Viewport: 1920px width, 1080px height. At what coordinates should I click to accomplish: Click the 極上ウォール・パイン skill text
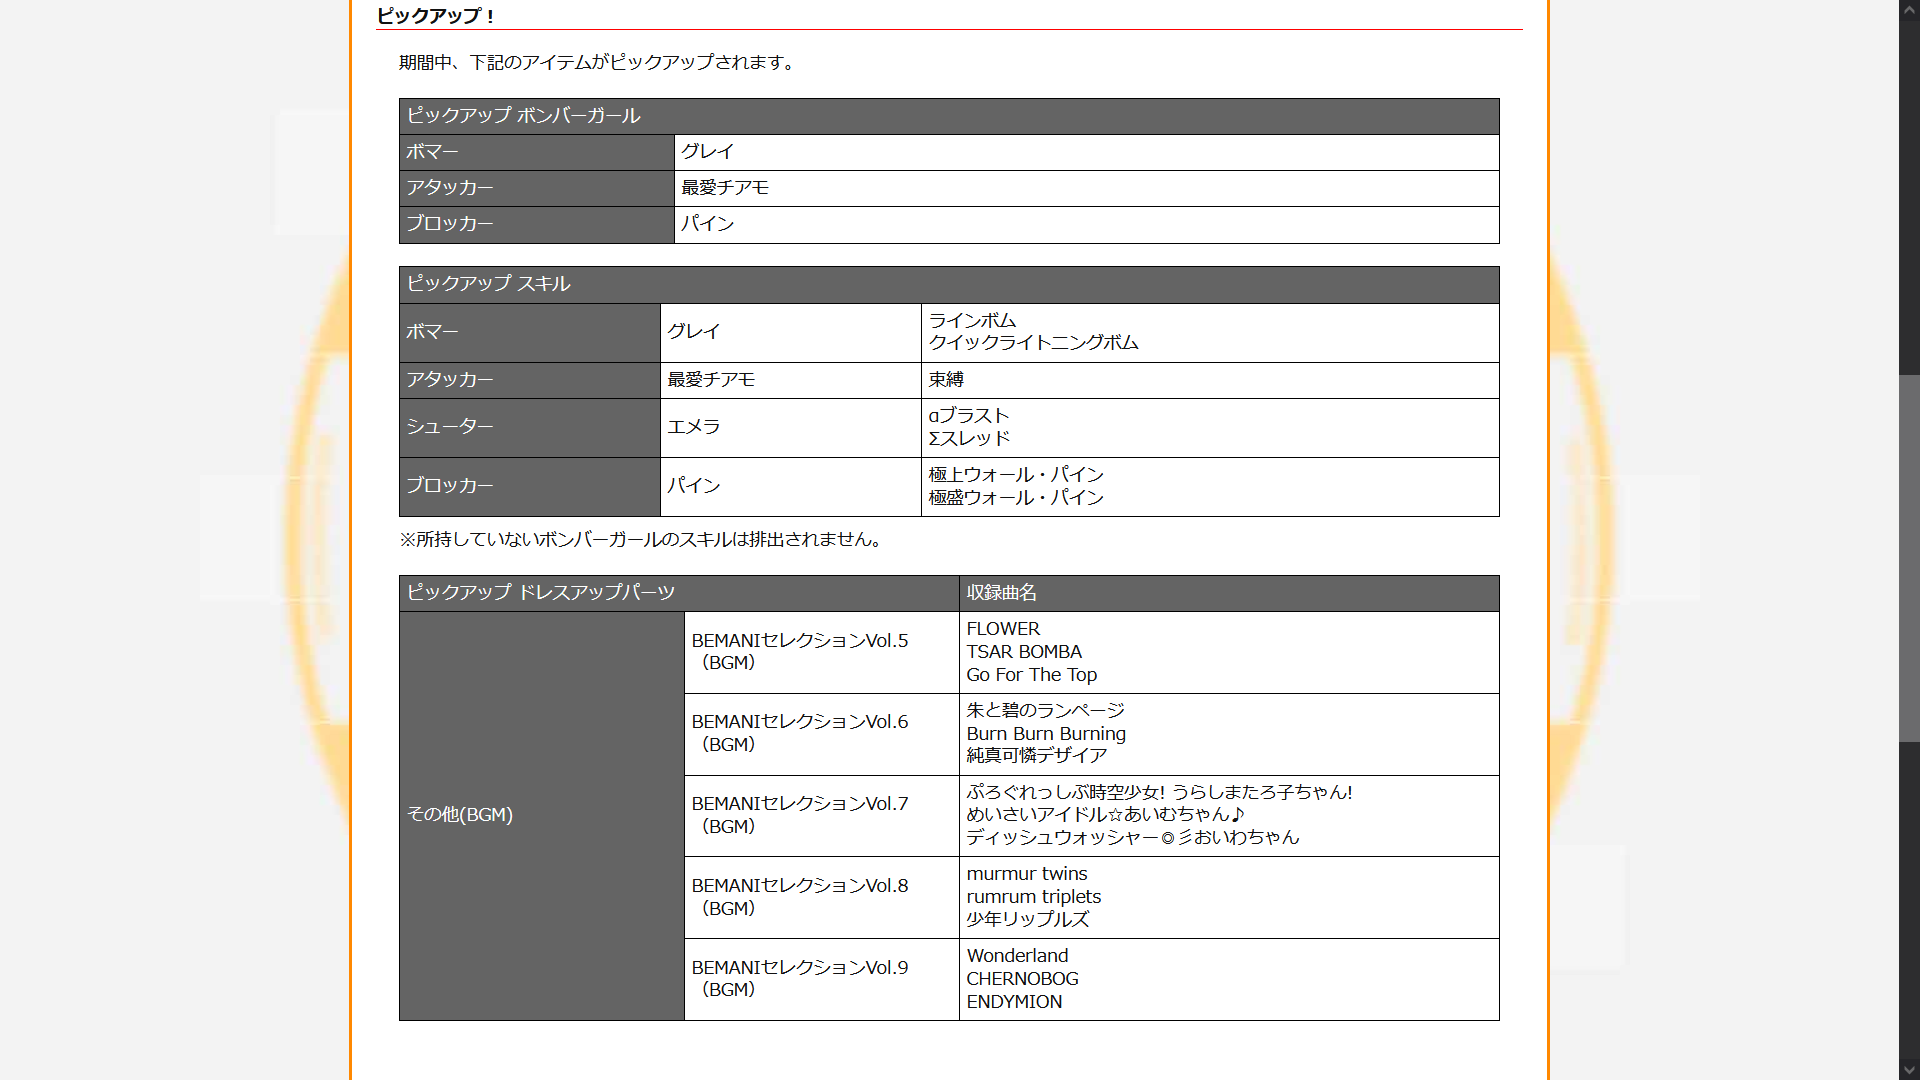pos(1016,475)
